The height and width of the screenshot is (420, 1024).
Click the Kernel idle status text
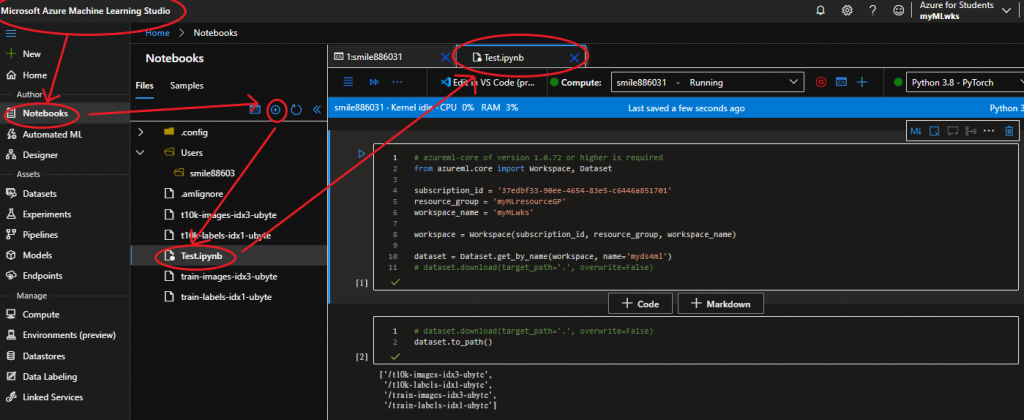[x=411, y=108]
